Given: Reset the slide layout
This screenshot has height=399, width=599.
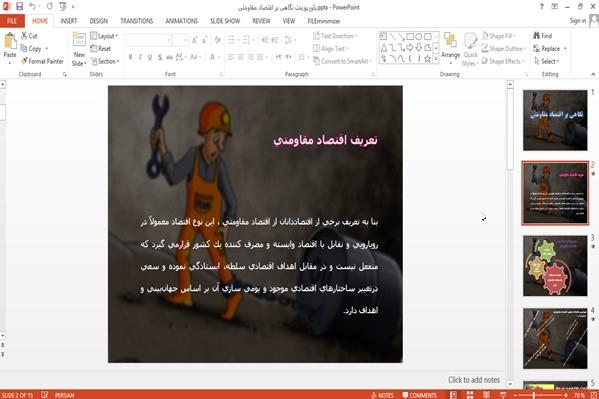Looking at the screenshot, I should click(100, 49).
